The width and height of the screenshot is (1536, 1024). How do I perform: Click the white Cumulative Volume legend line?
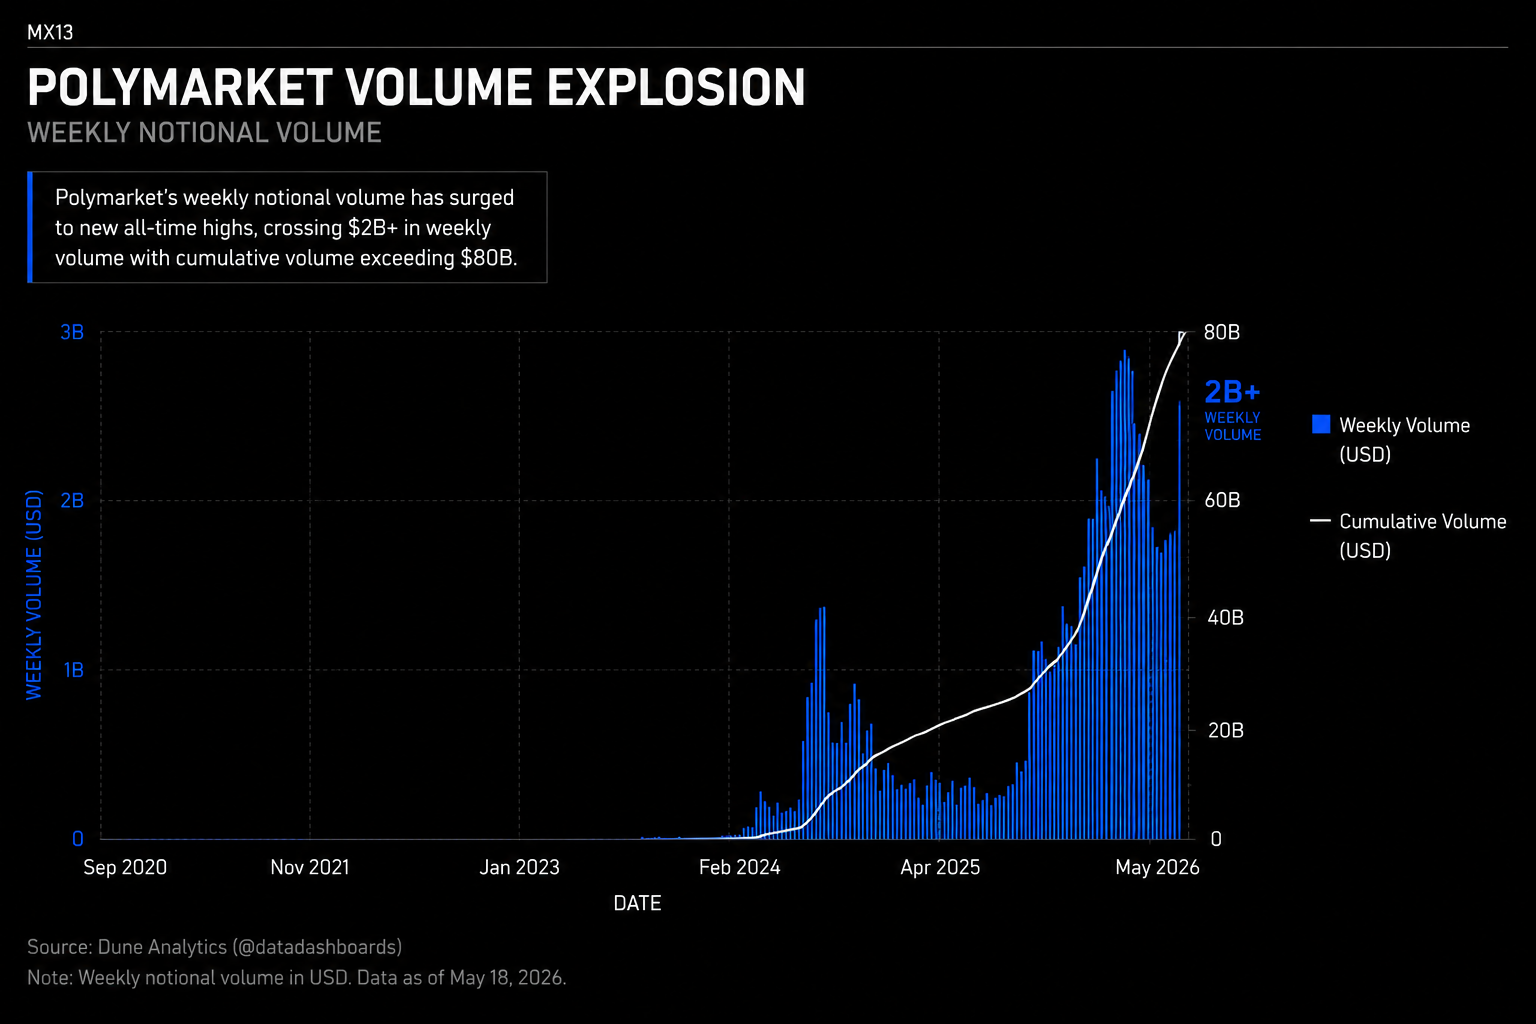click(x=1320, y=521)
